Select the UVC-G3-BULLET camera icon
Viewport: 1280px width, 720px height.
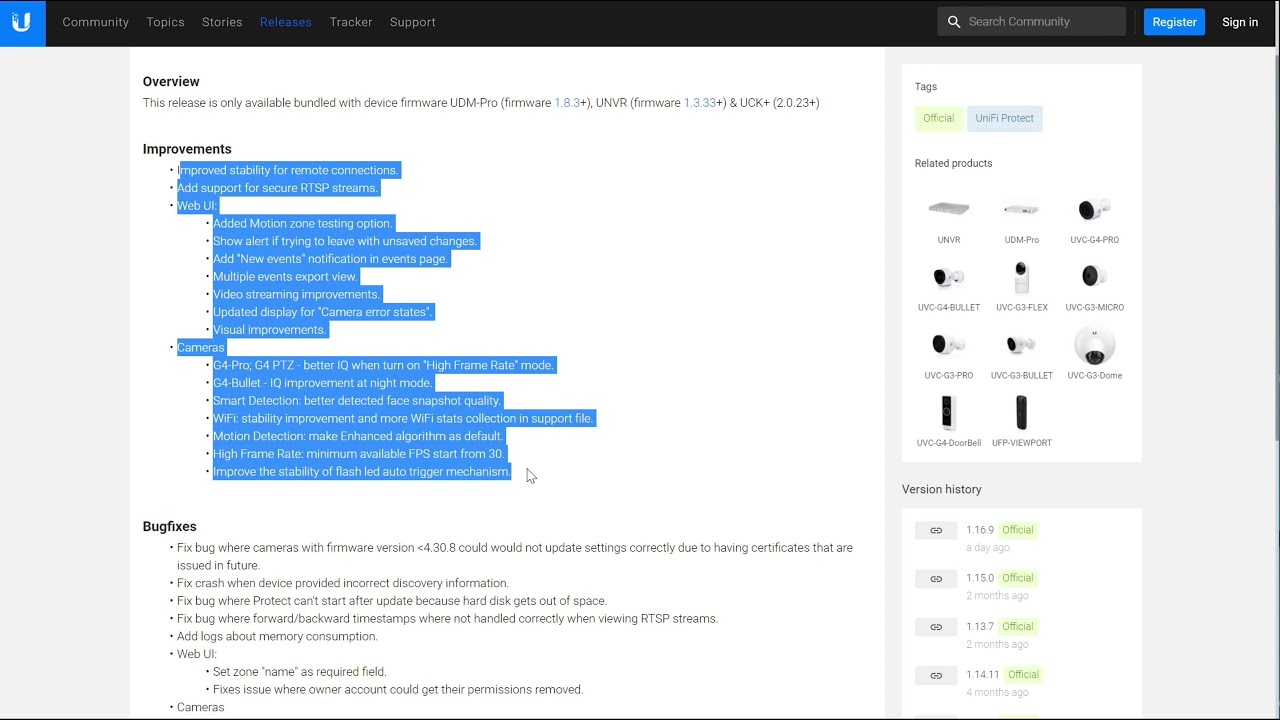click(1022, 345)
